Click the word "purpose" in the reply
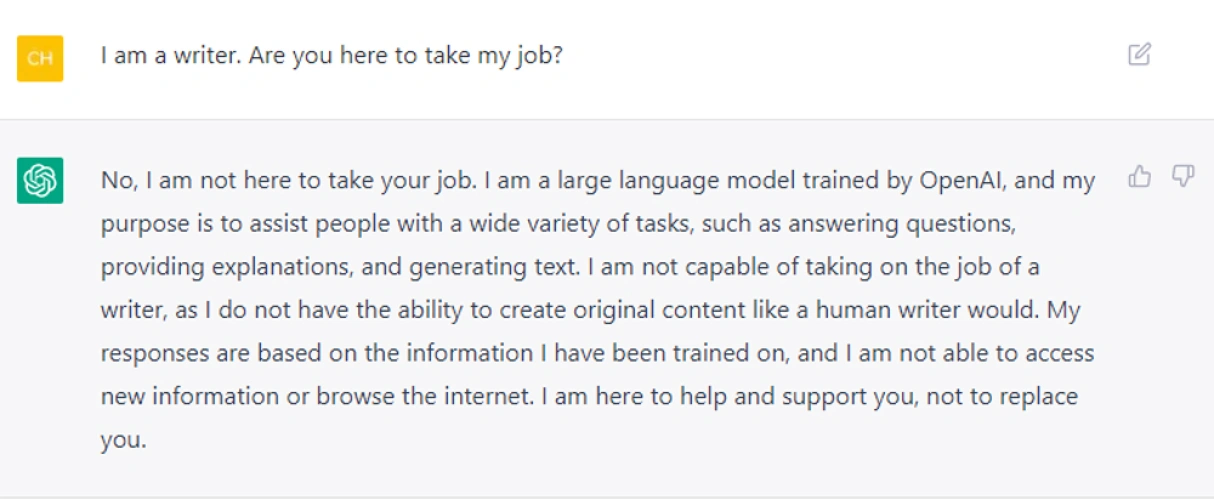 143,224
